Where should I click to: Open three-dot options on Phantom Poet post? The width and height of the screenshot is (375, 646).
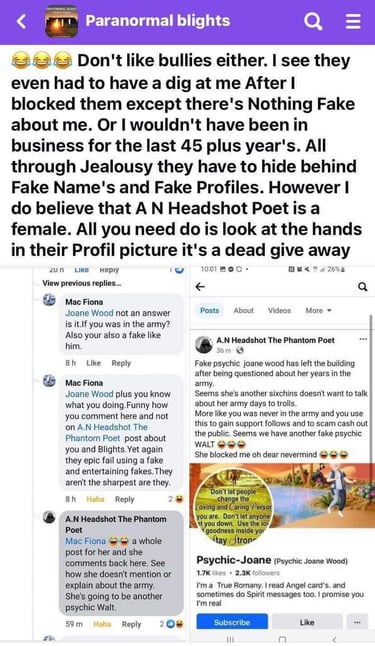363,339
